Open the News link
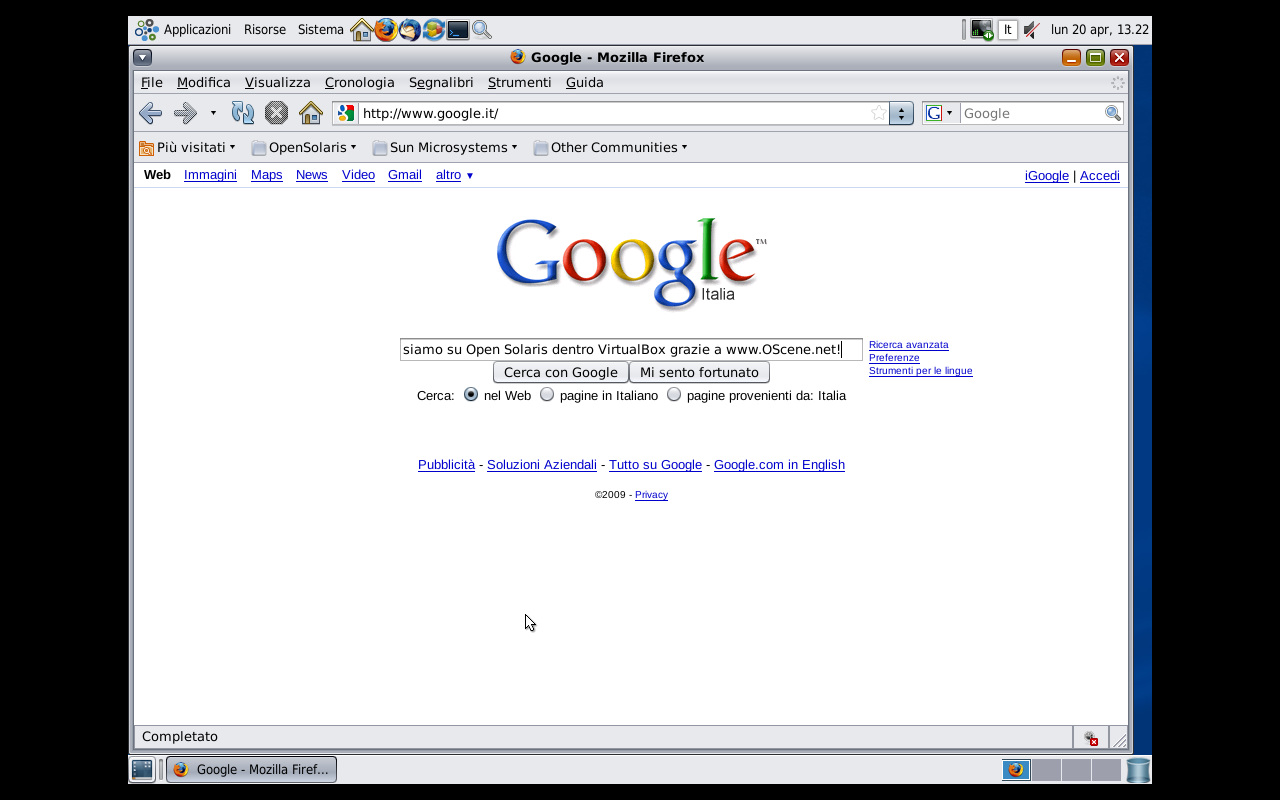1280x800 pixels. click(x=312, y=175)
